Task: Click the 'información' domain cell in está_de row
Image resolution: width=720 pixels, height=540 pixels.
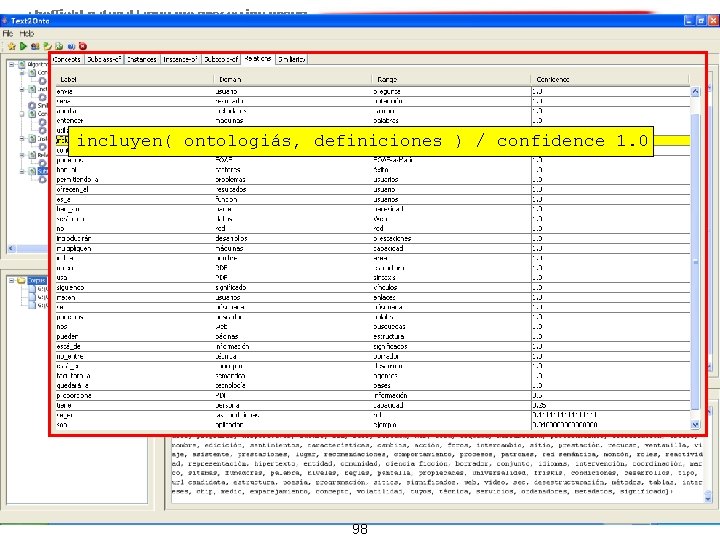Action: coord(232,347)
